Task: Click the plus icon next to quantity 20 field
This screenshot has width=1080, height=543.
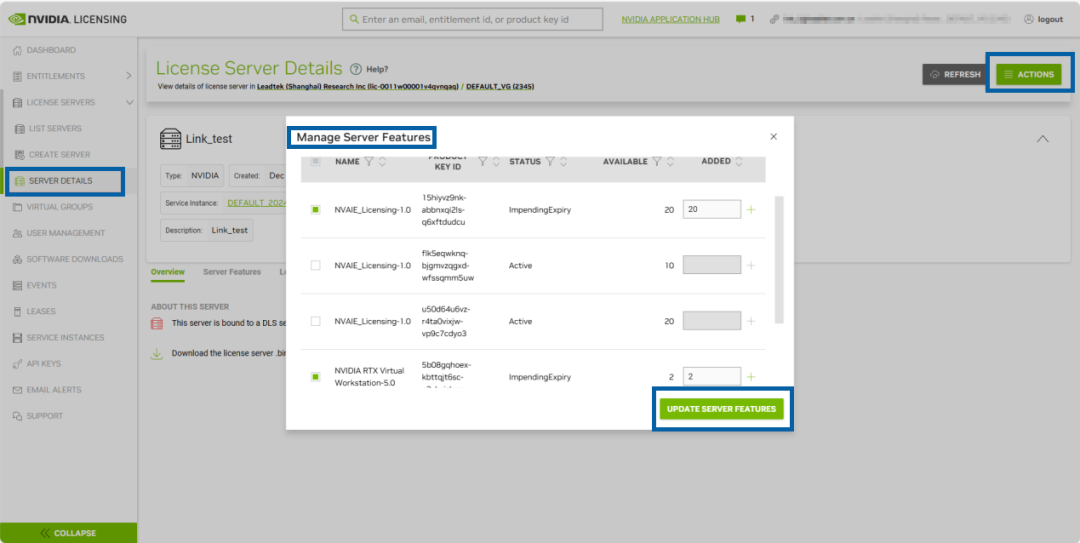Action: (751, 209)
